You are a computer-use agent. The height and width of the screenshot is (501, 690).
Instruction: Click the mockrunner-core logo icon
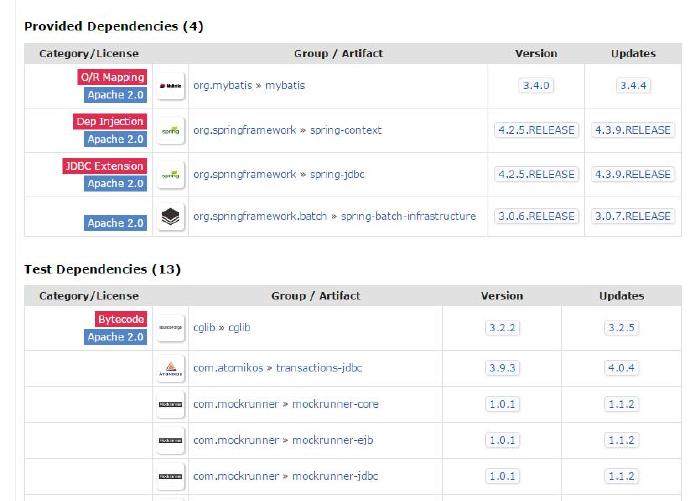point(170,404)
